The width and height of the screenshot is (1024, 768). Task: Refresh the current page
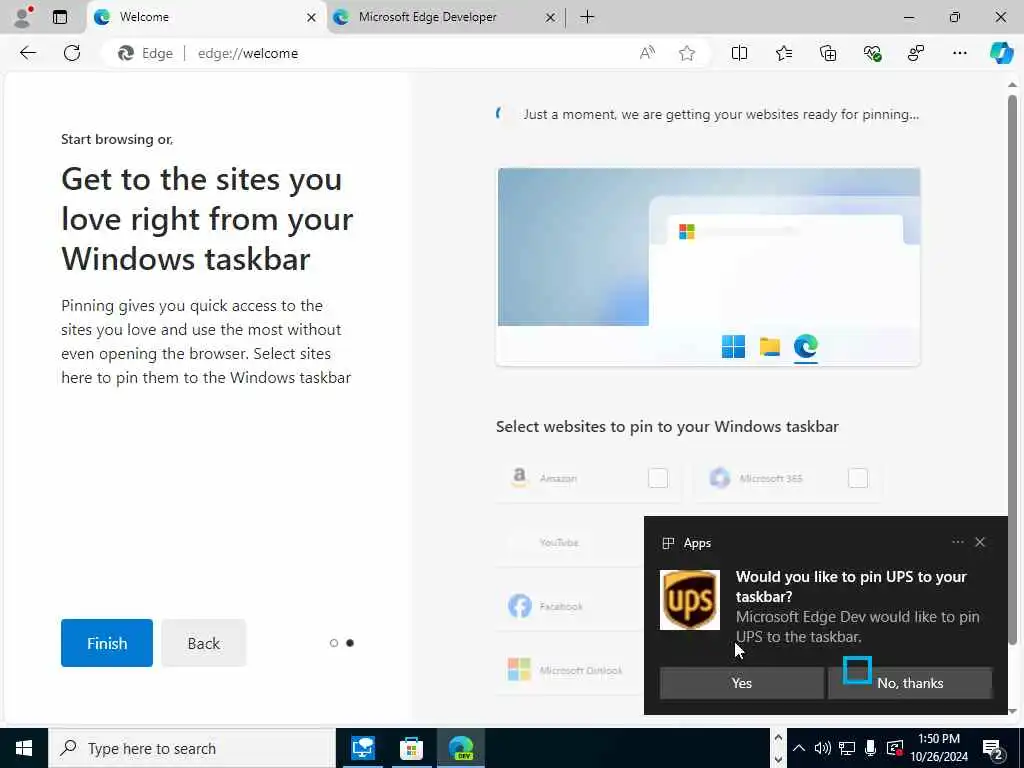click(x=72, y=53)
